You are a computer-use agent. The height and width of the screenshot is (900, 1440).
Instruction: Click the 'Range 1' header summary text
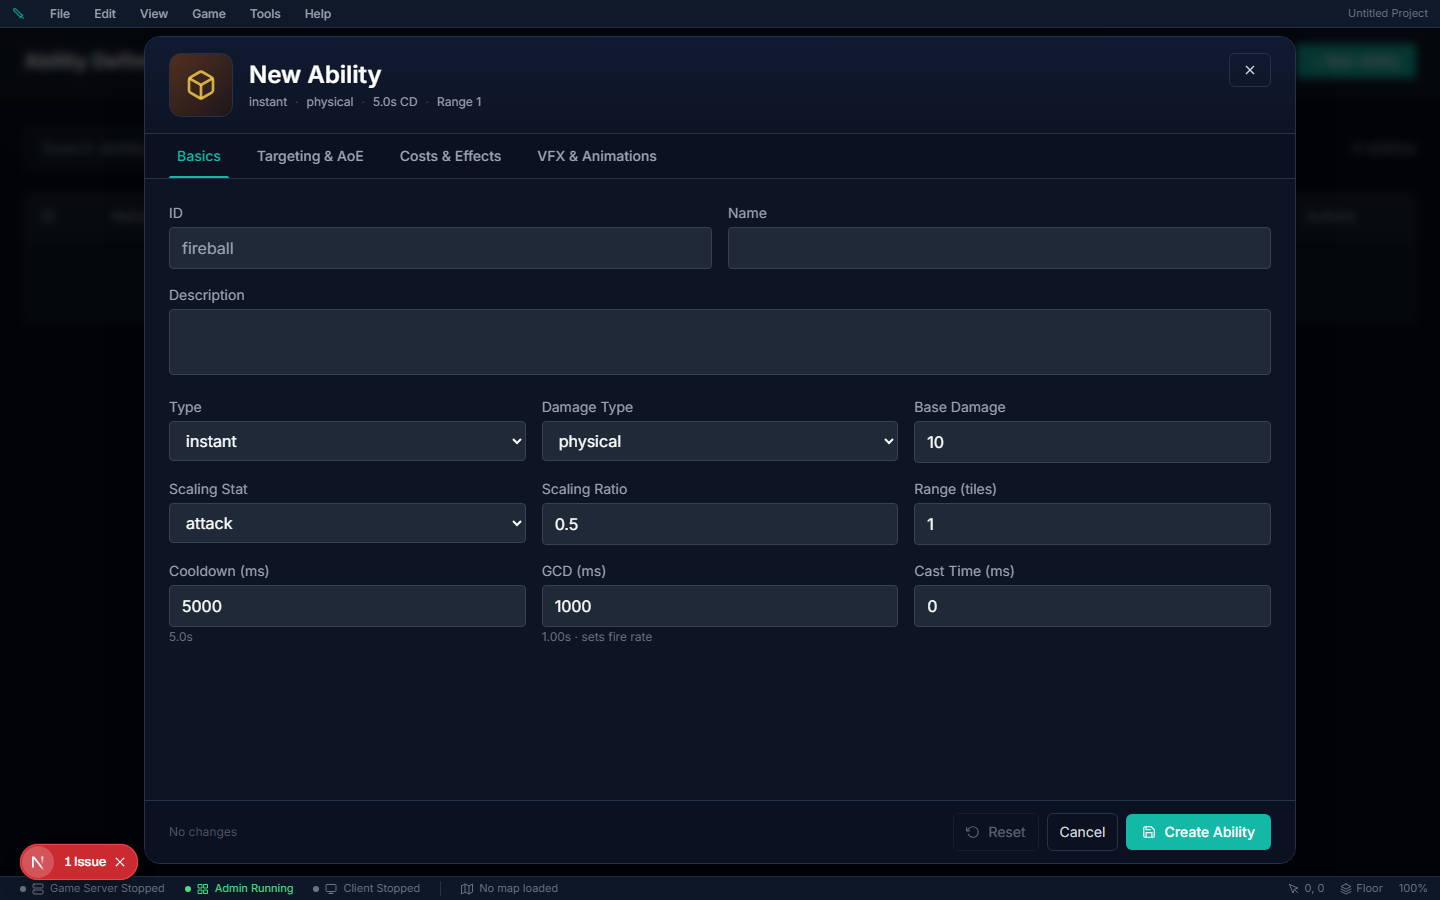point(459,102)
